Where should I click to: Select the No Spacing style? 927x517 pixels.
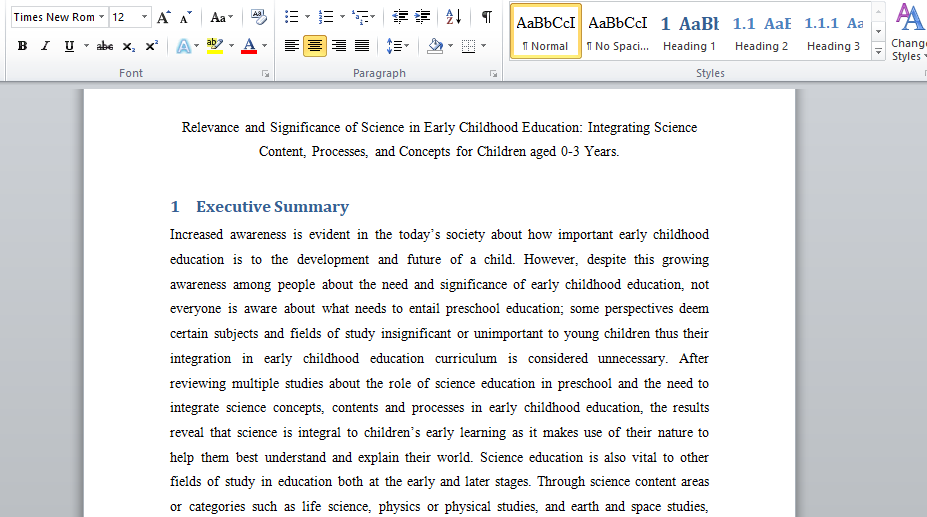click(618, 31)
